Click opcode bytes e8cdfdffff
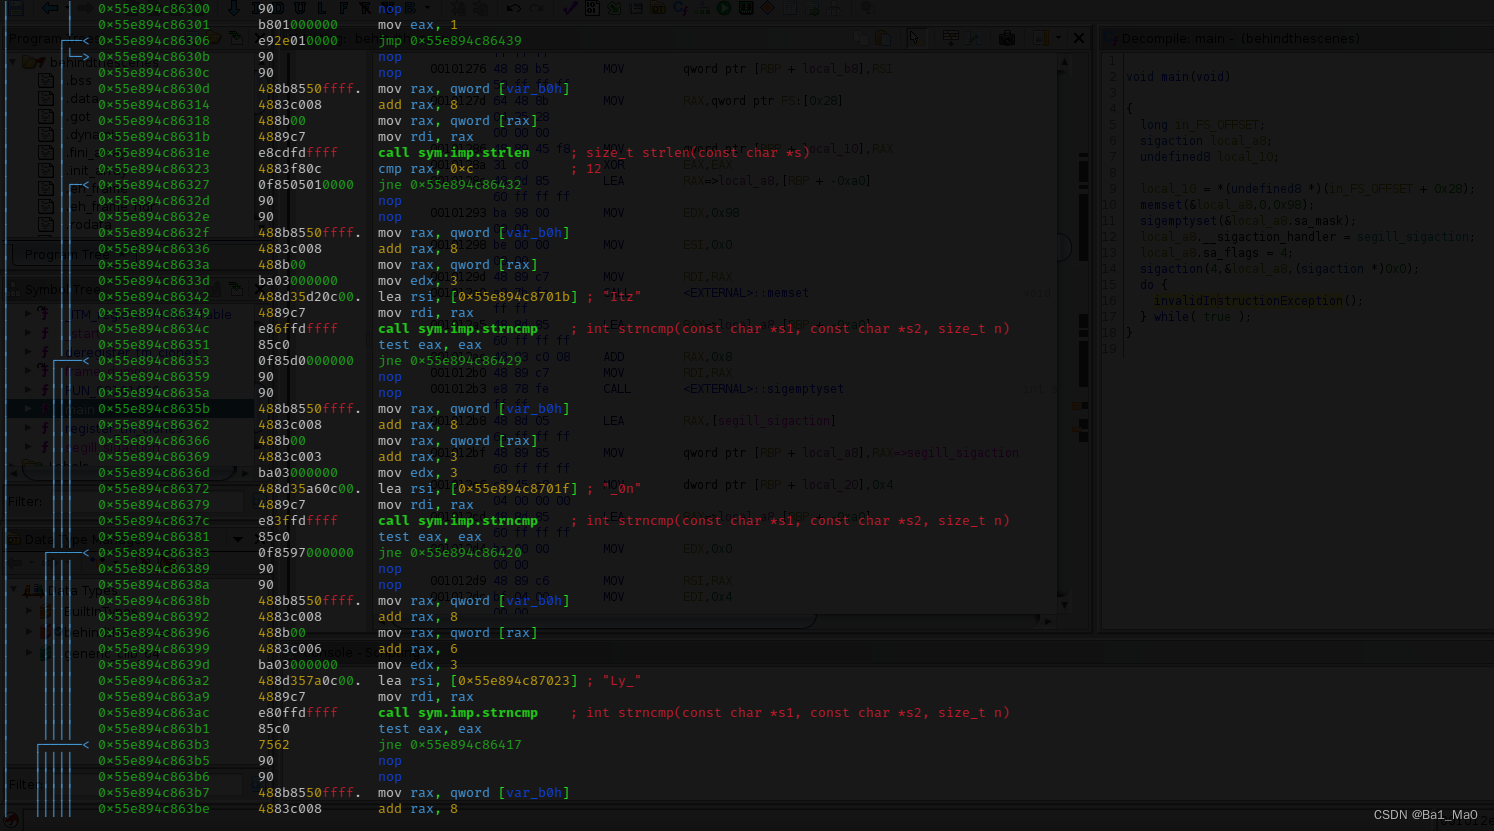The image size is (1494, 831). click(x=298, y=153)
